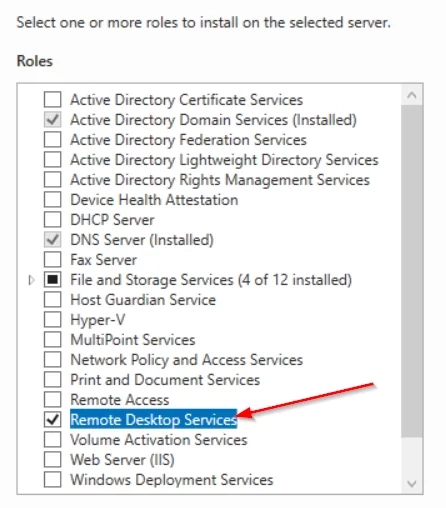Screen dimensions: 446x508
Task: Click File and Storage Services checkbox
Action: [x=52, y=280]
